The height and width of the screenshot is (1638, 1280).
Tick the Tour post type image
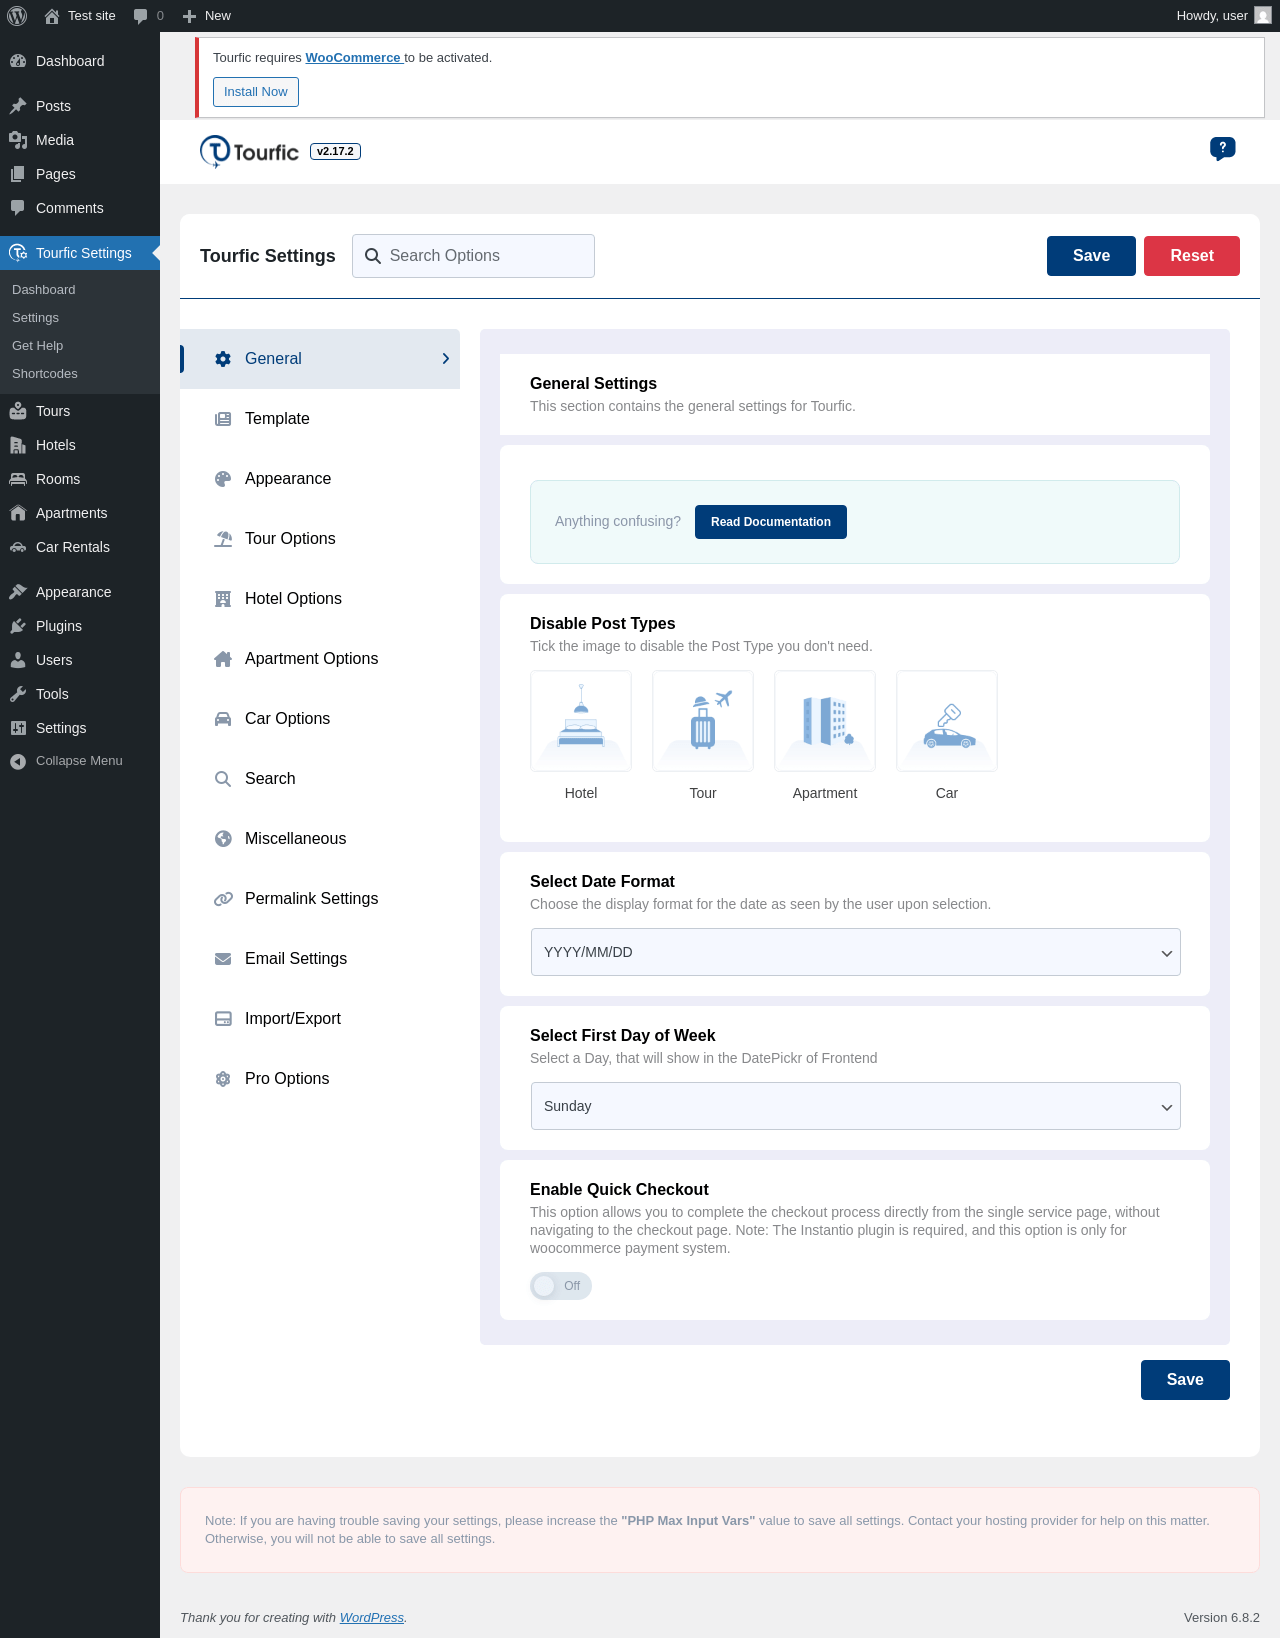pyautogui.click(x=703, y=721)
